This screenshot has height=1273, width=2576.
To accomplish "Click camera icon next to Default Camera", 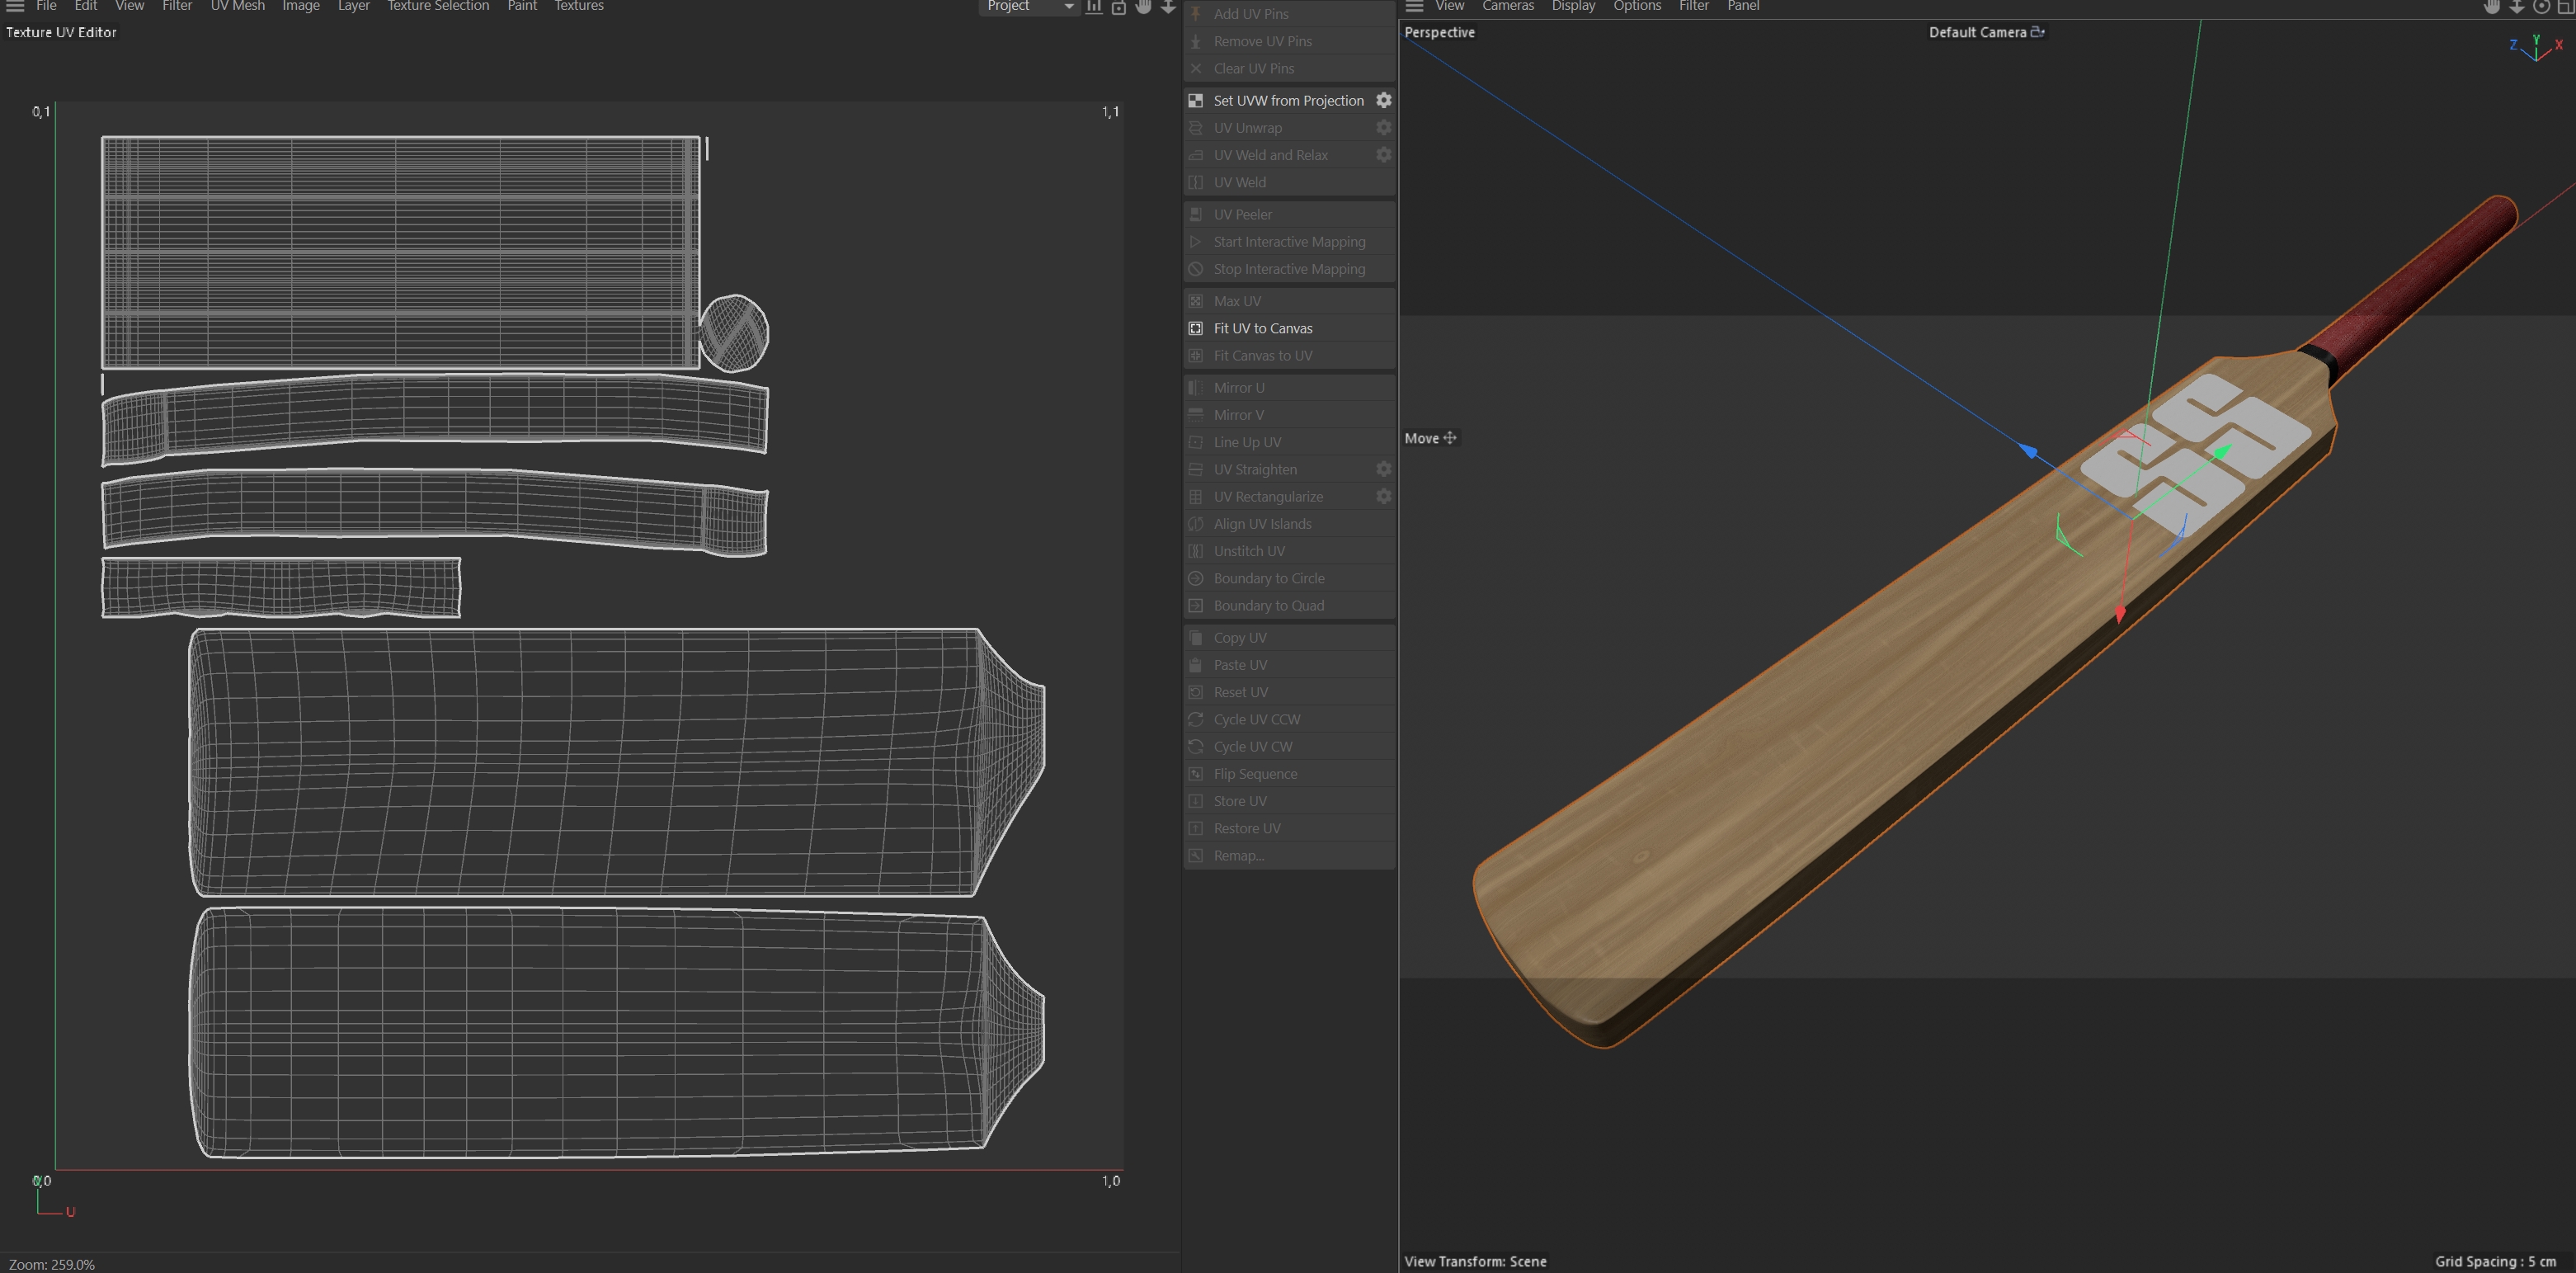I will tap(2038, 32).
